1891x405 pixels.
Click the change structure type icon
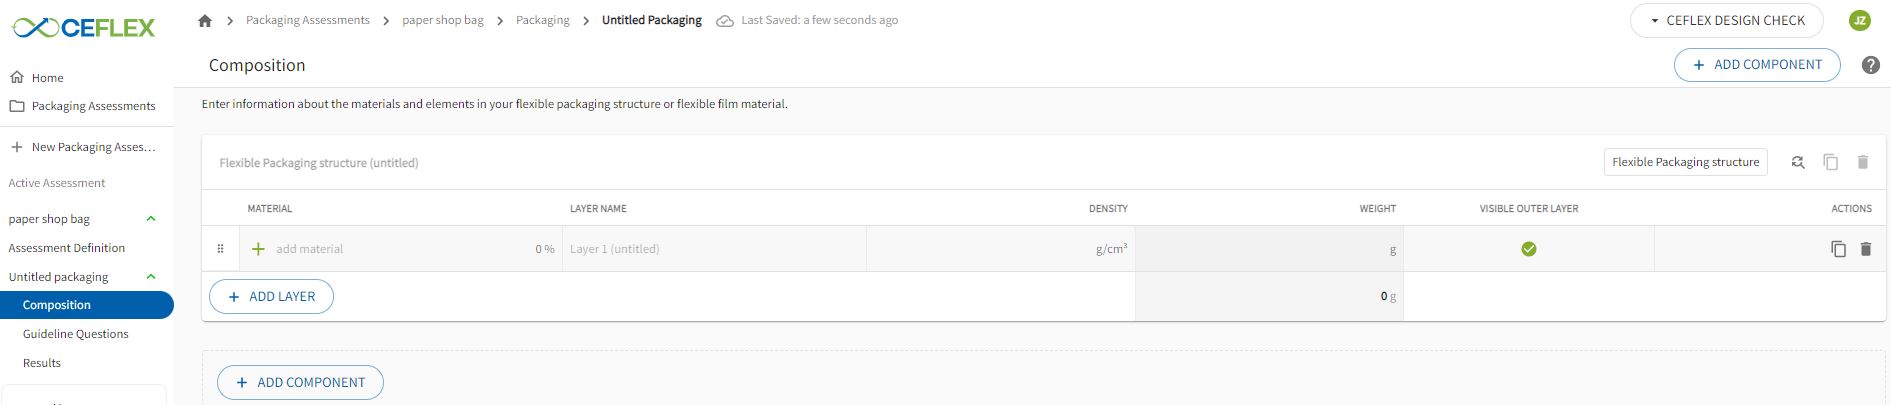1797,162
